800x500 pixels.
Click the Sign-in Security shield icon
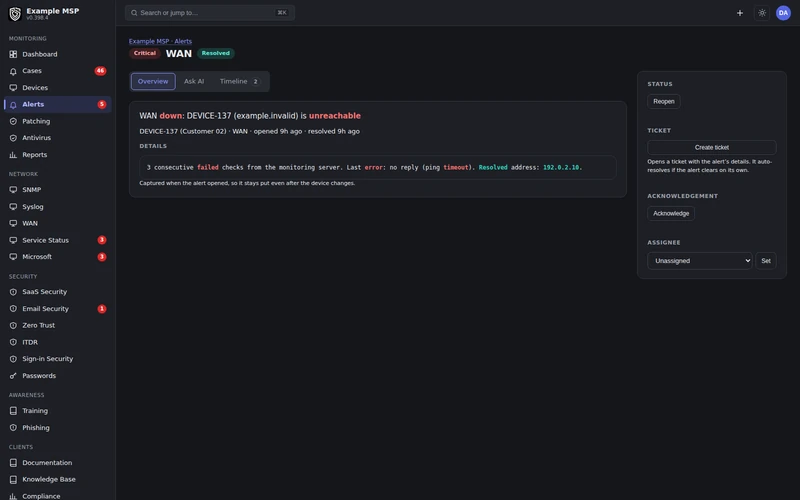tap(13, 359)
